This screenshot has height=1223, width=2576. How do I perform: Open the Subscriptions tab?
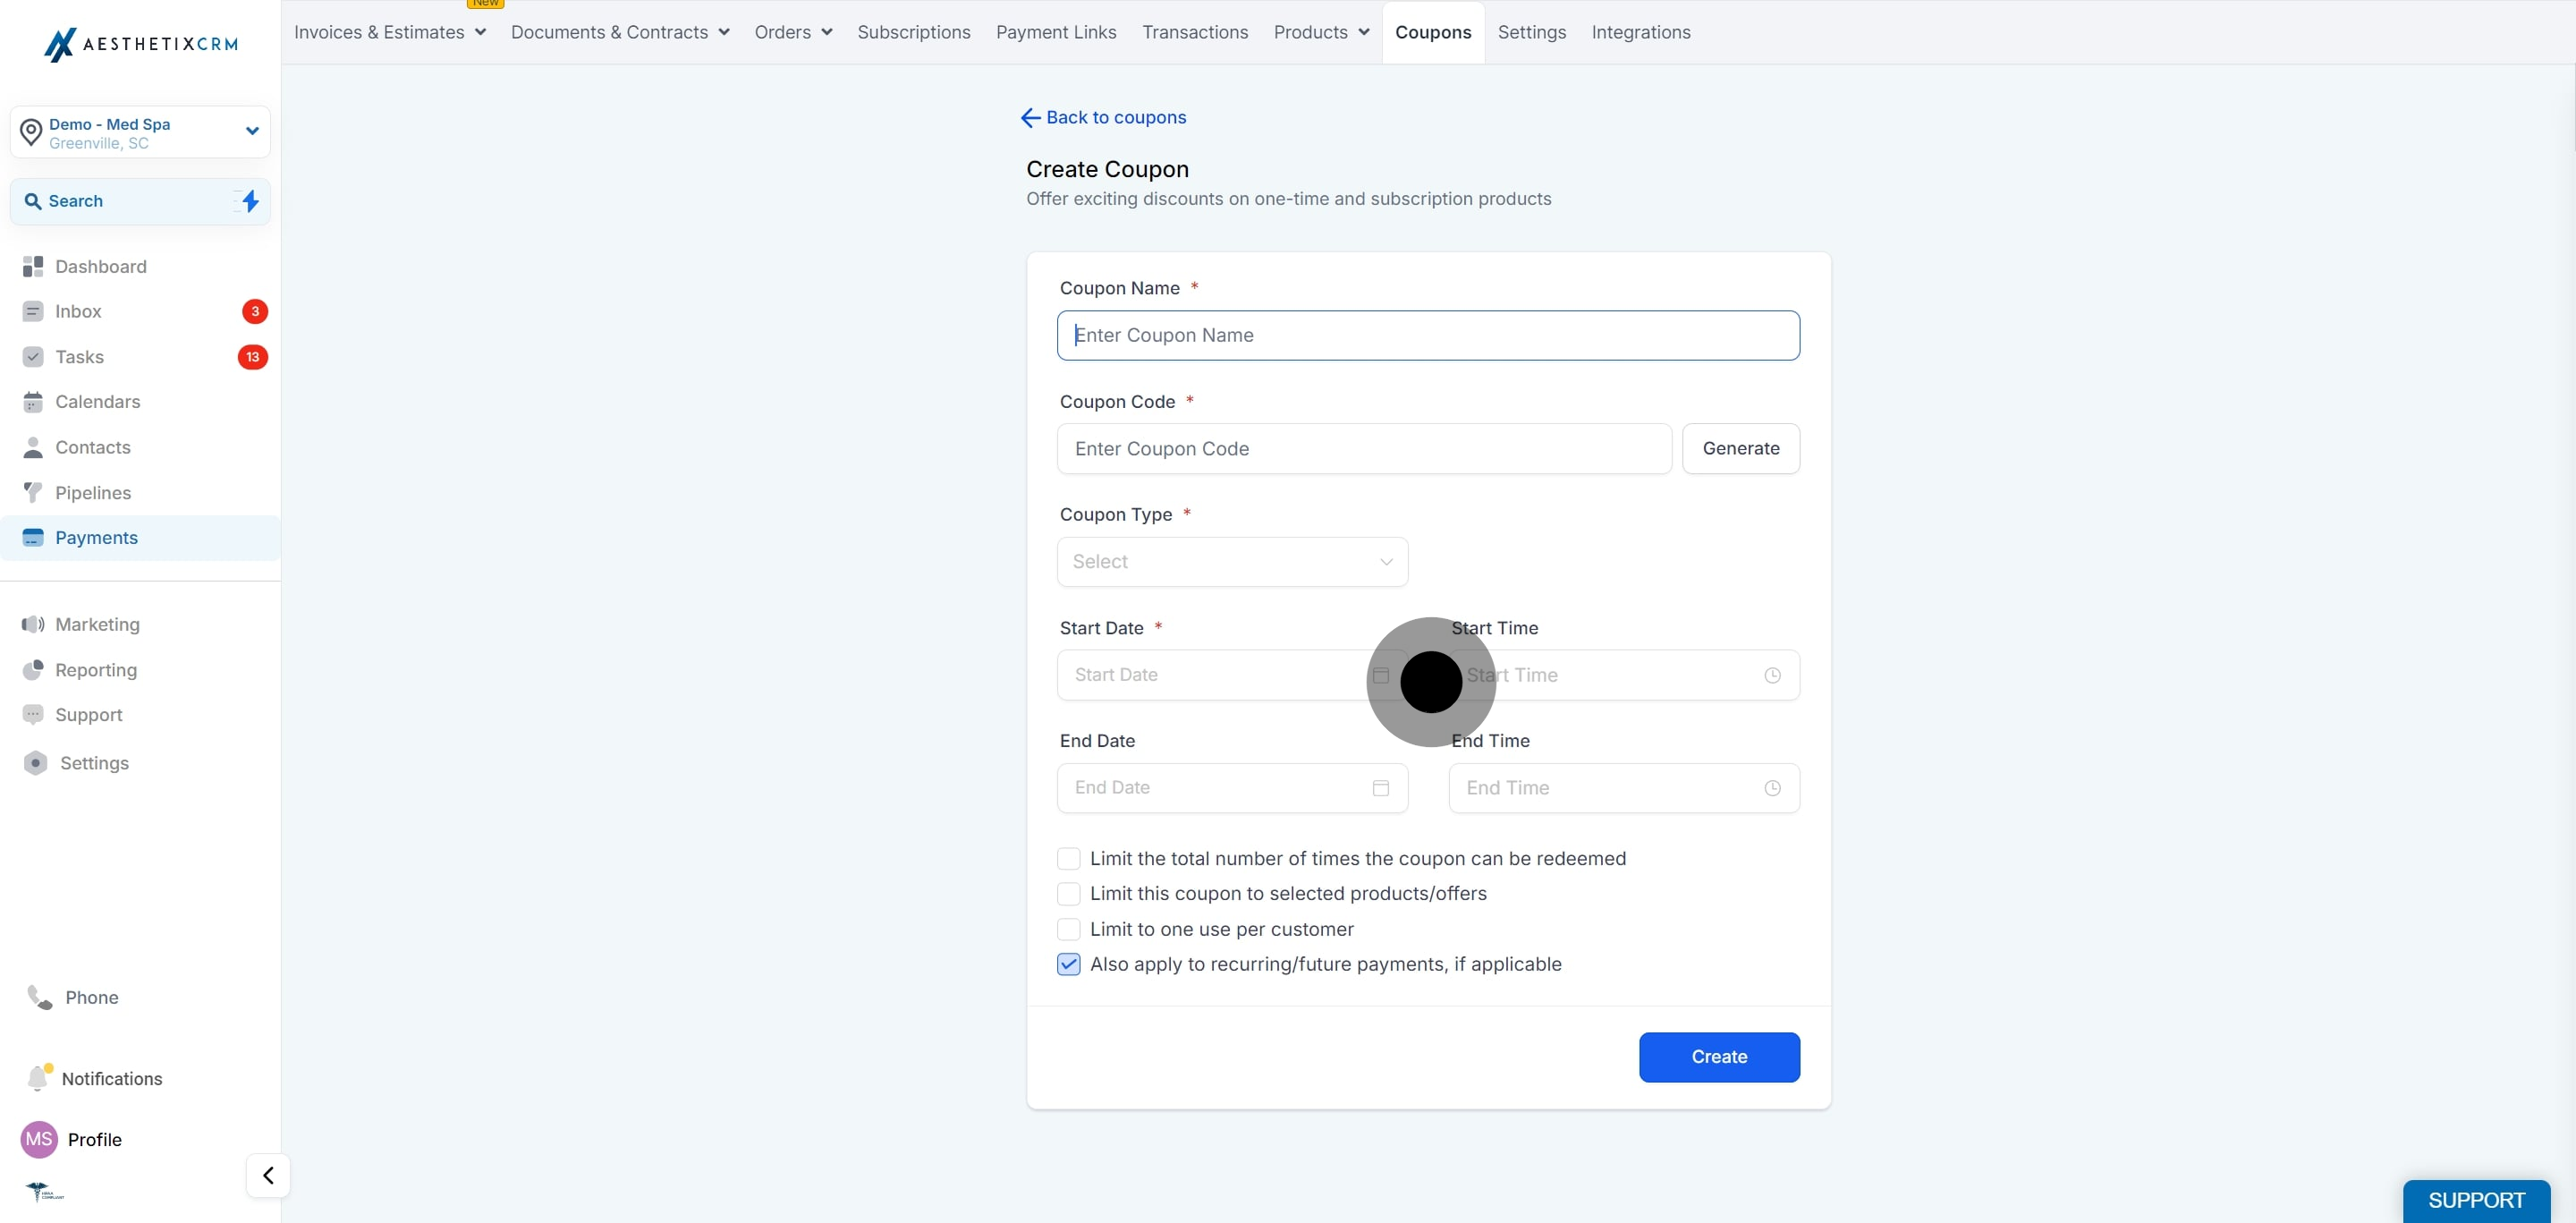[x=913, y=32]
